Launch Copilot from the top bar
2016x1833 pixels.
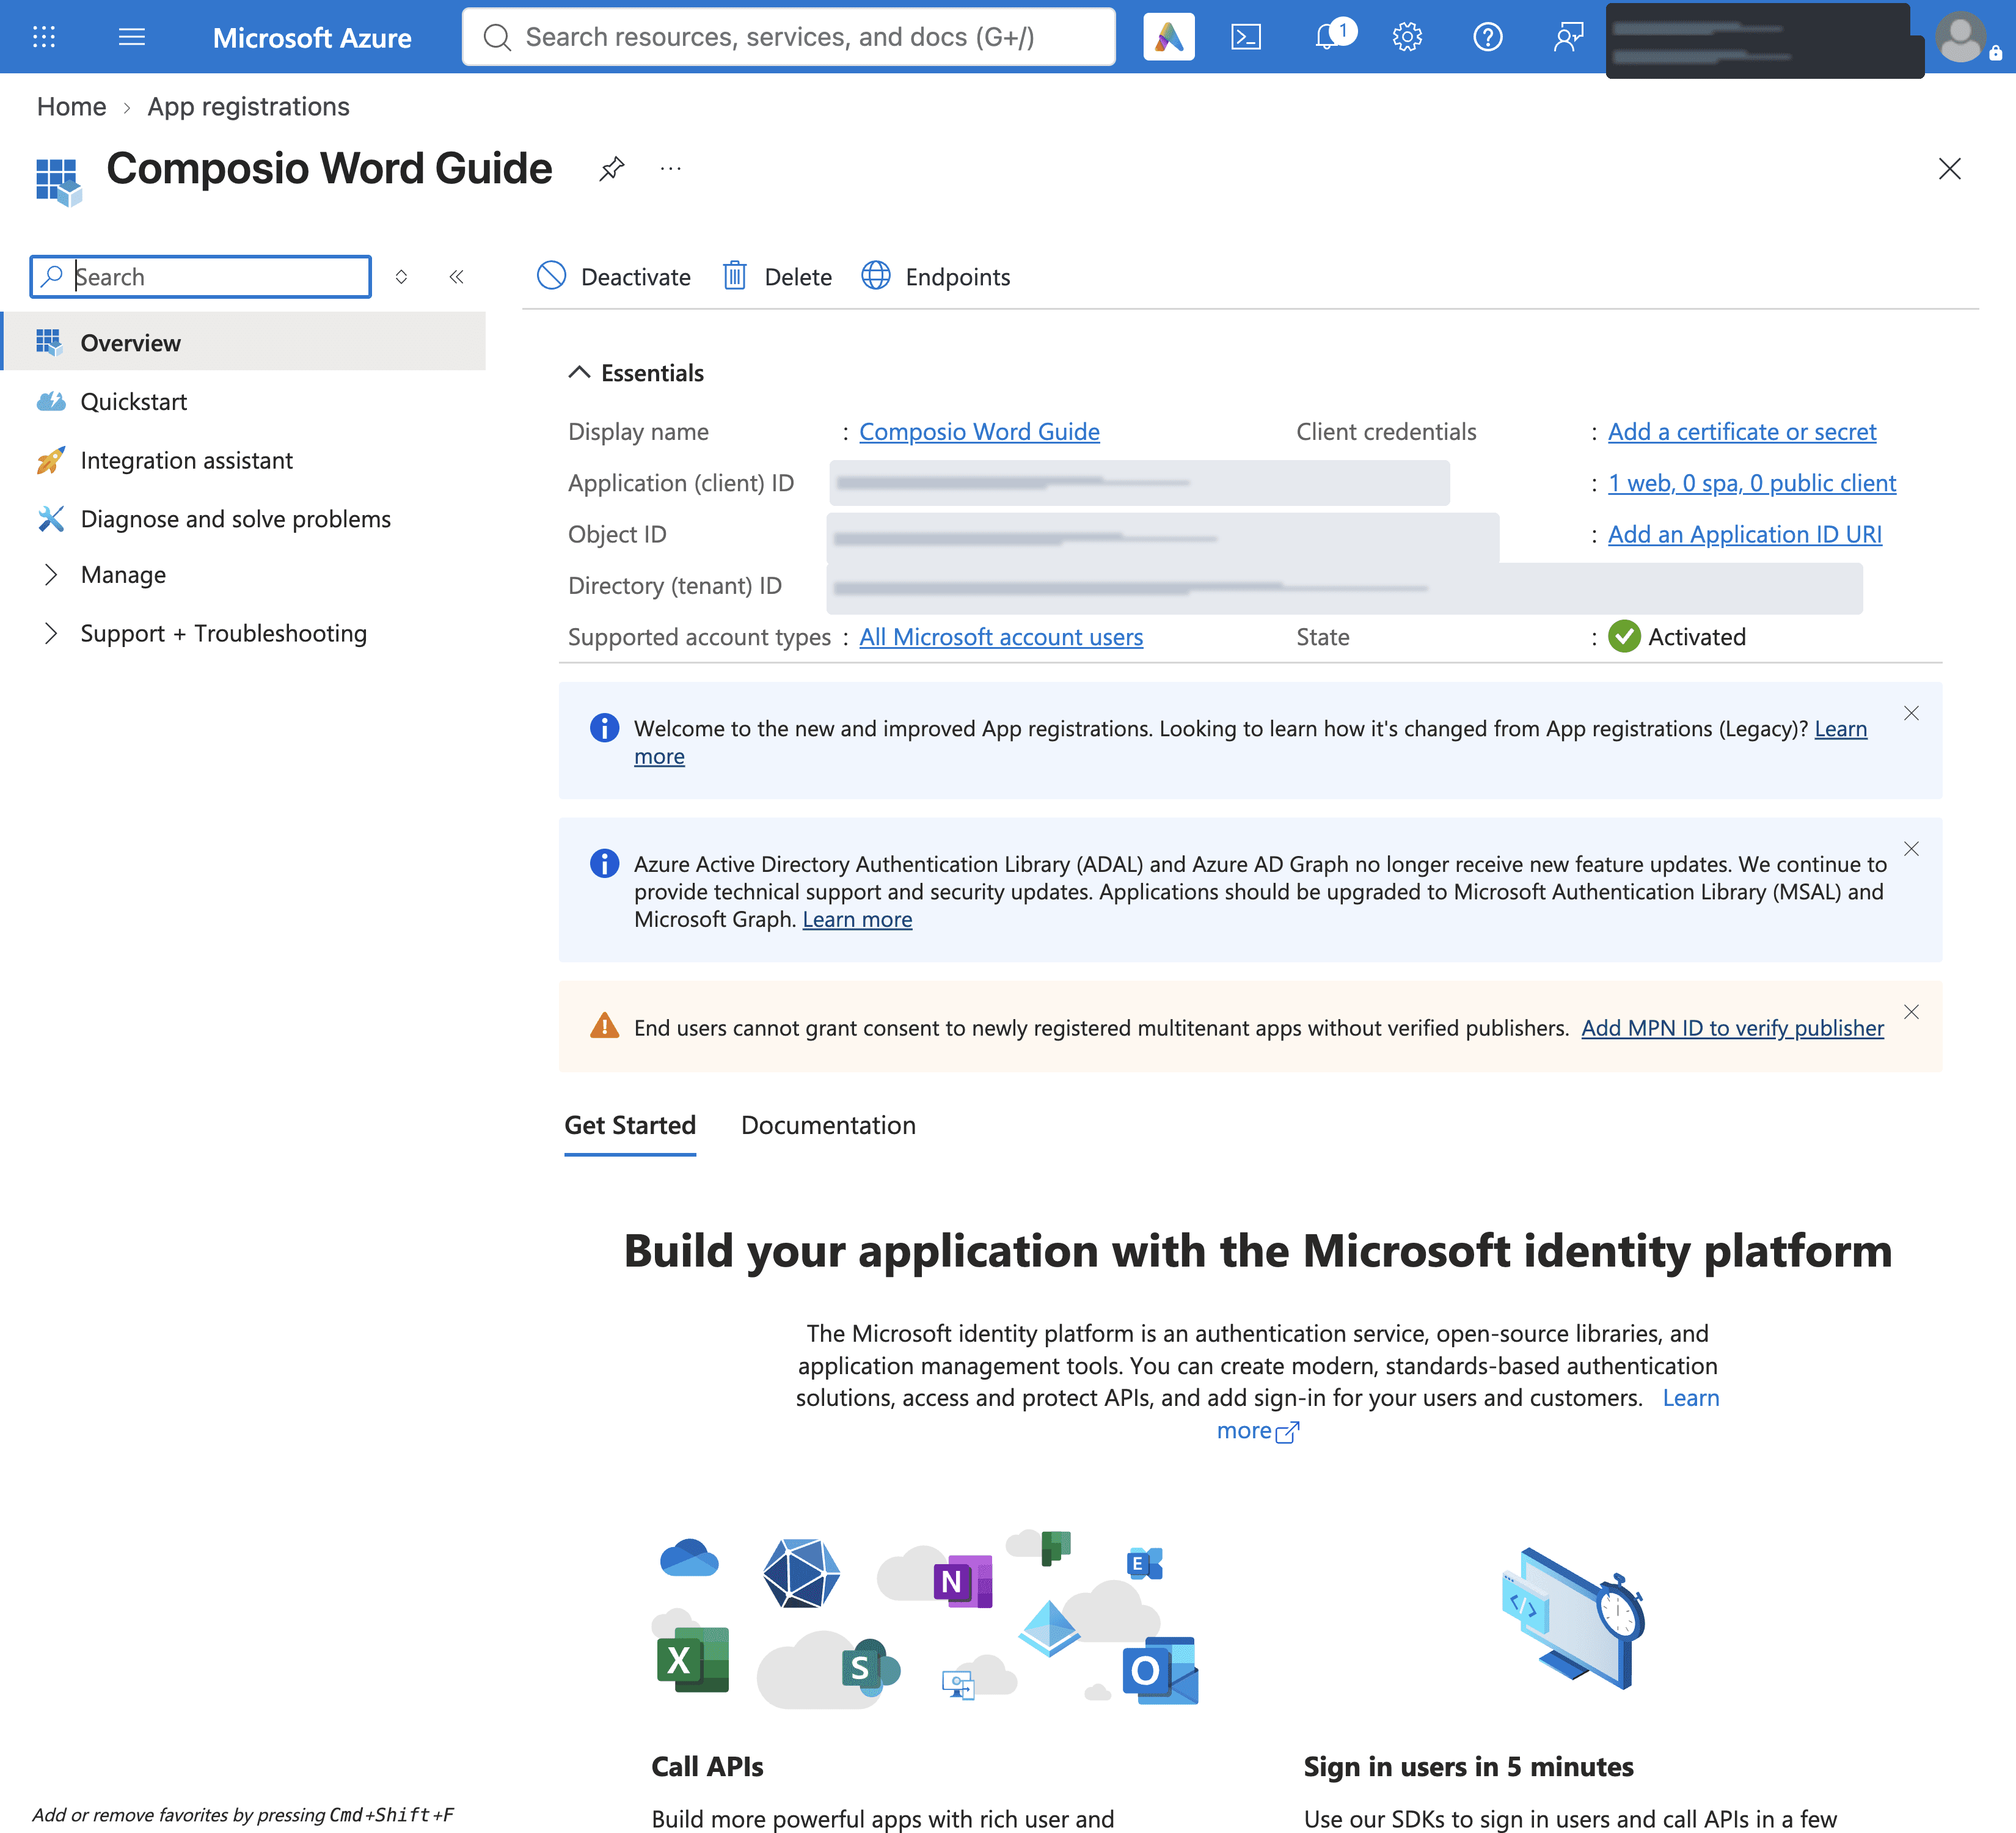(x=1168, y=37)
